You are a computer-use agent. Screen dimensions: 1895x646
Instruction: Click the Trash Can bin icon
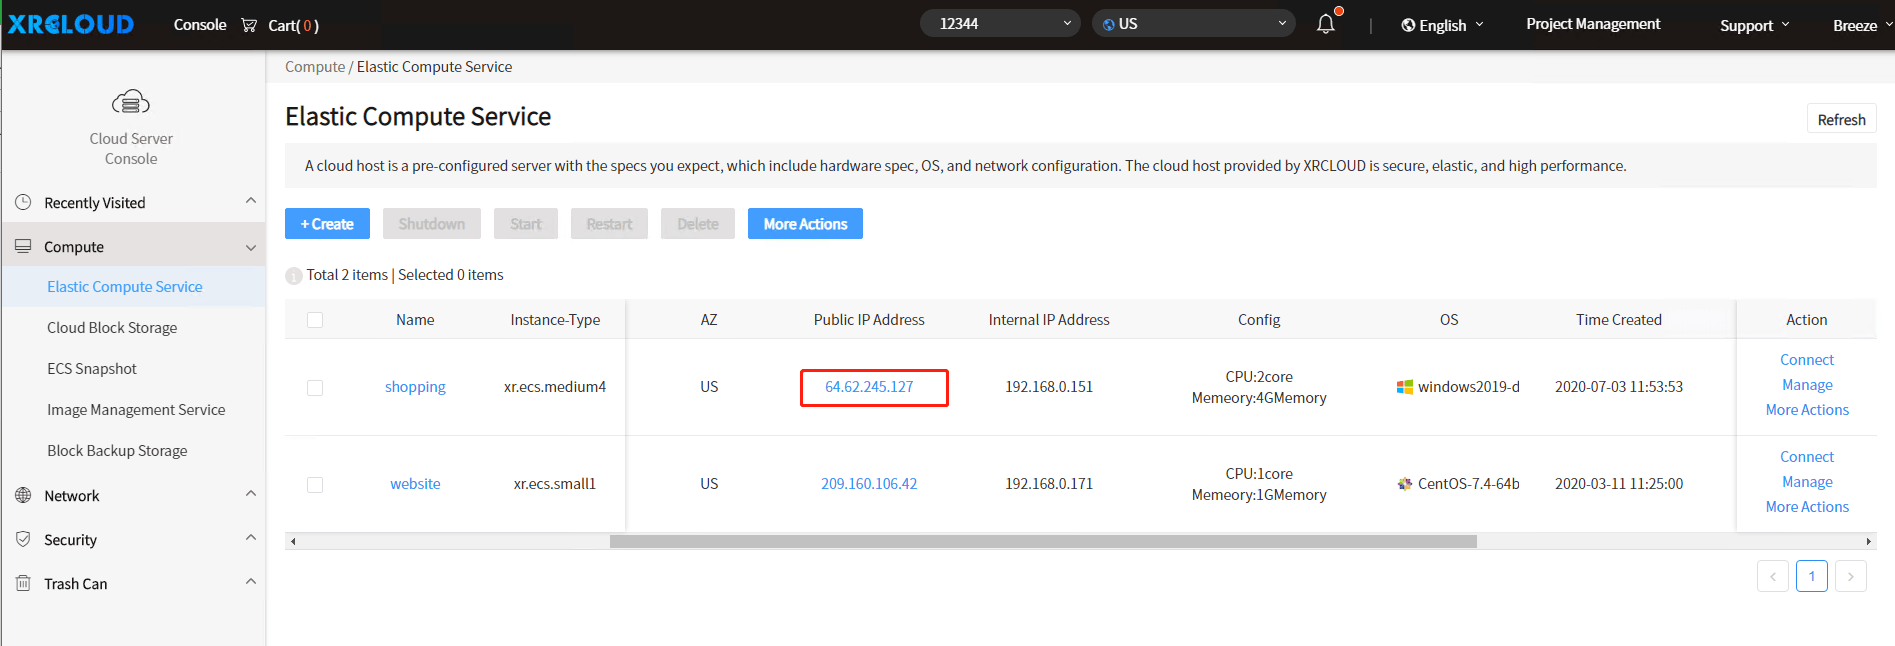pos(23,583)
